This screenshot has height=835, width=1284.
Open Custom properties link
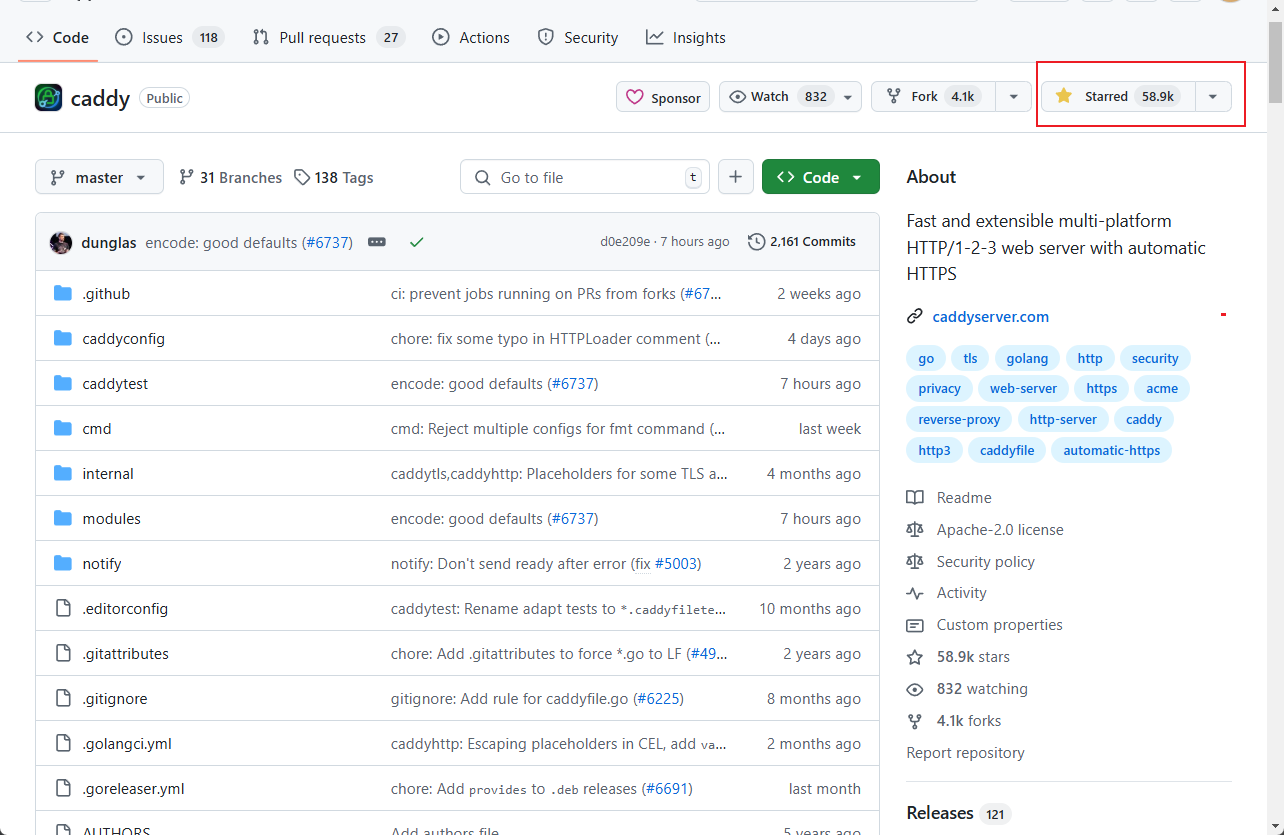tap(984, 625)
